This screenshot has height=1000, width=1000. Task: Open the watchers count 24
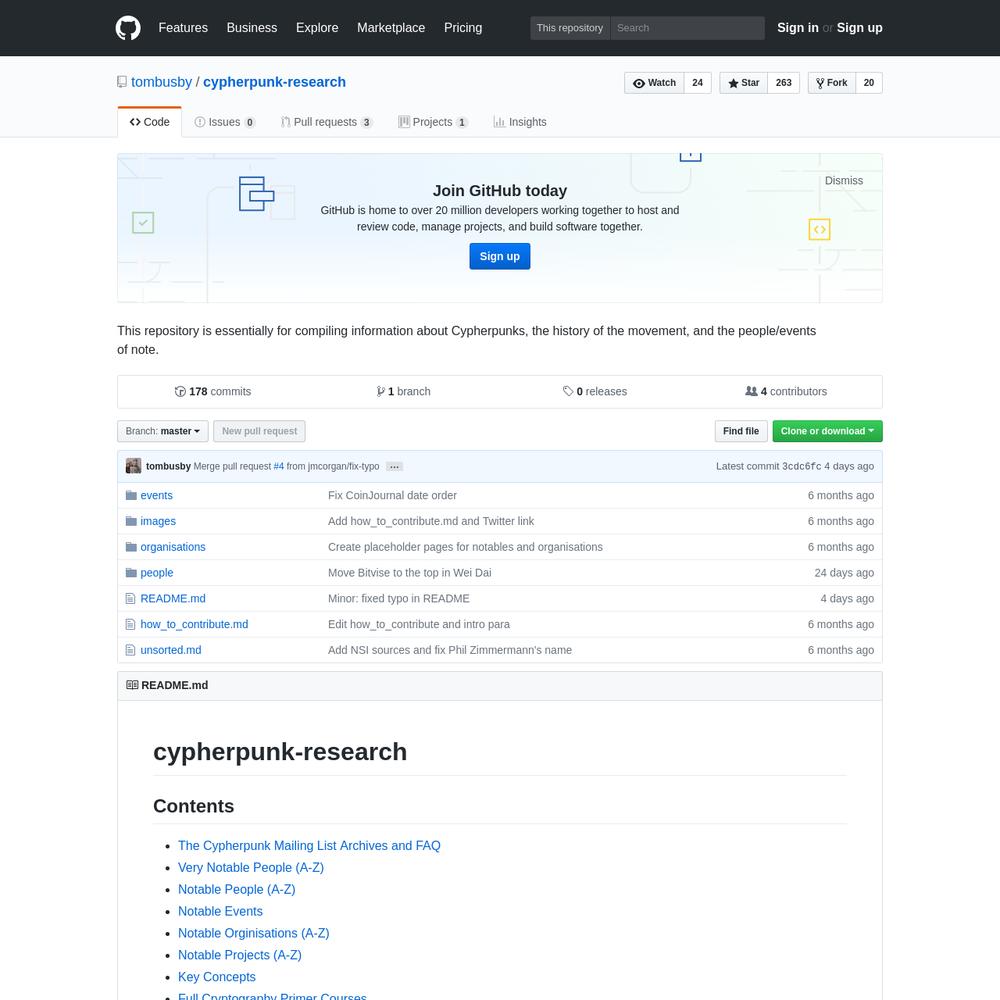(x=698, y=83)
